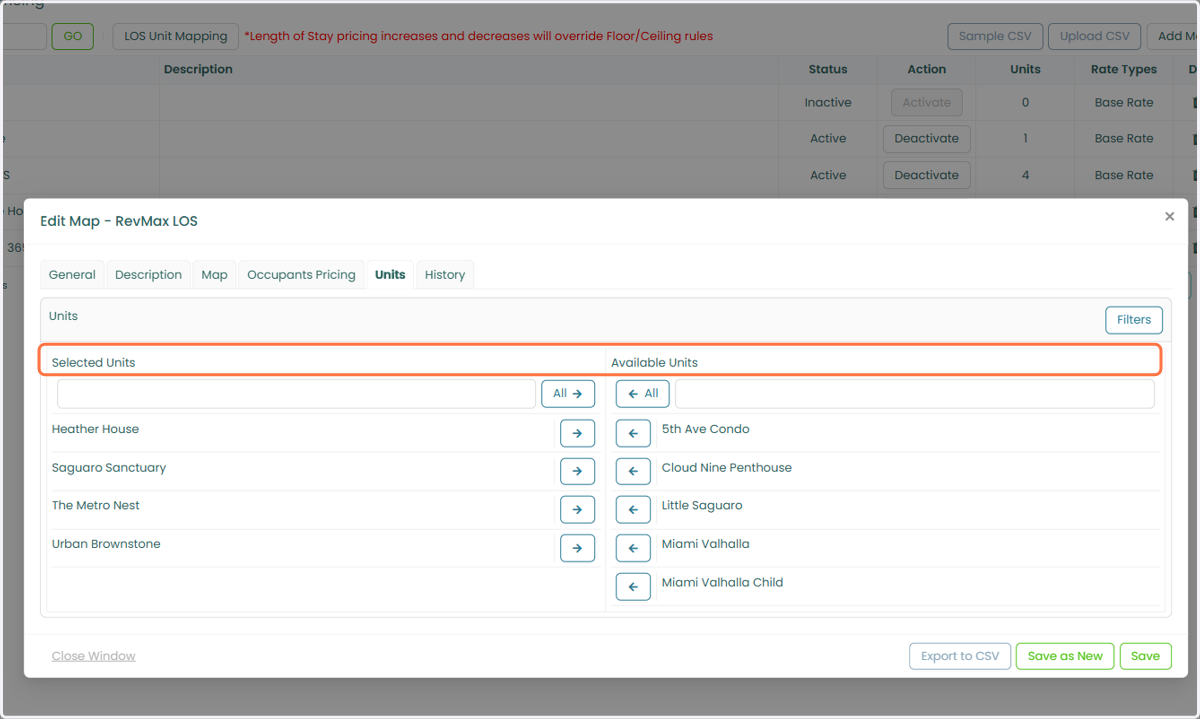Click the Description column header in background
Viewport: 1200px width, 719px height.
(x=198, y=70)
